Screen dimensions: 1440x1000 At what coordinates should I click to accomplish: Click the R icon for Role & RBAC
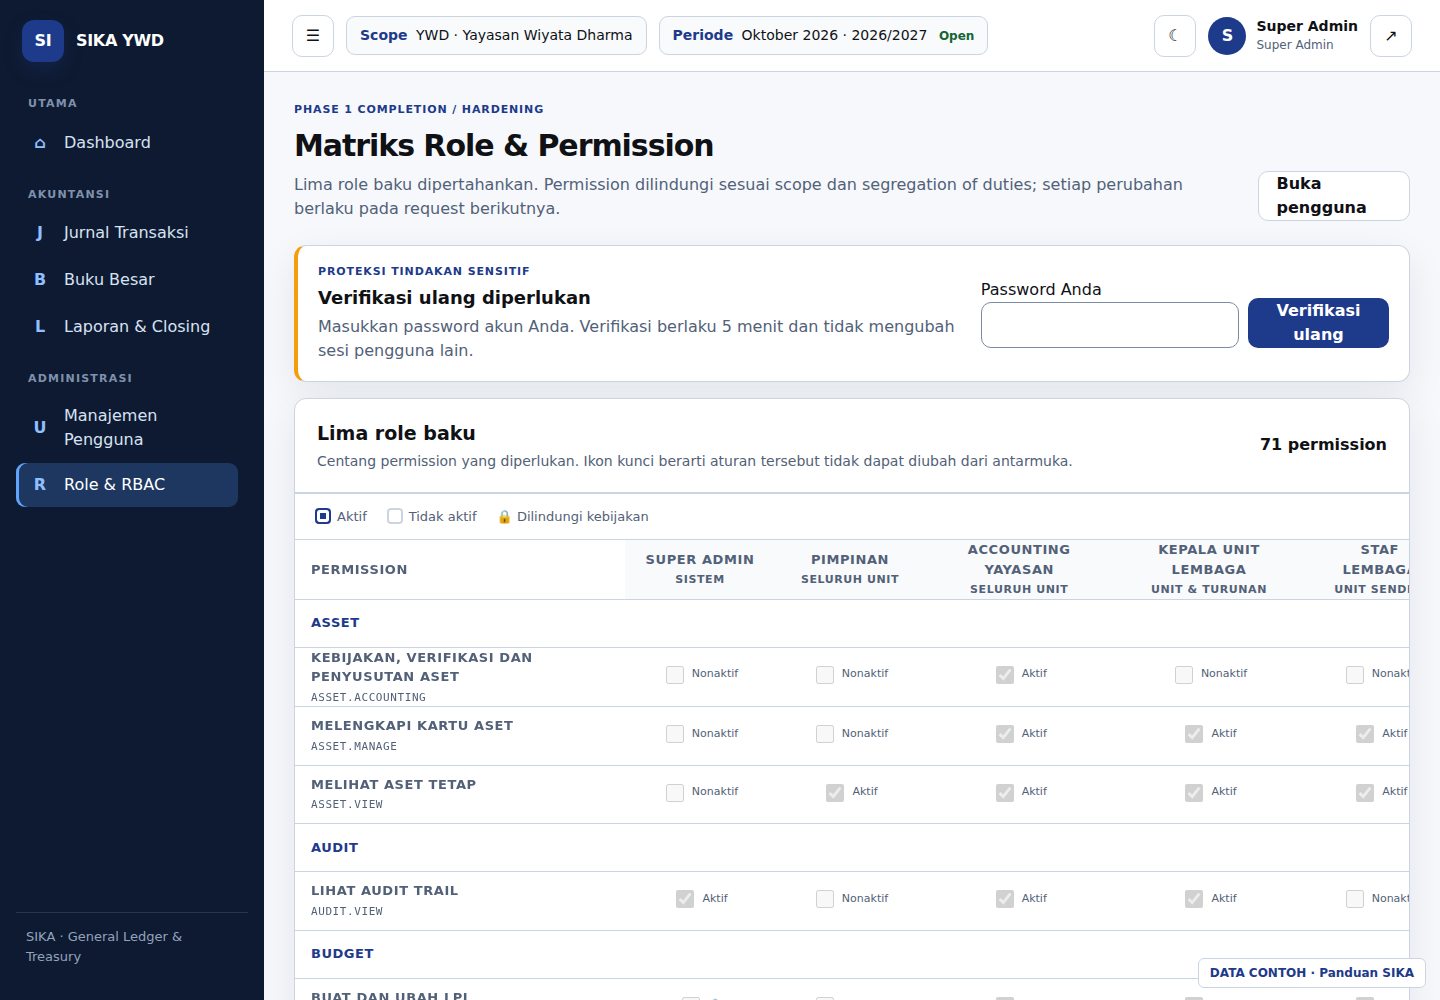coord(40,485)
